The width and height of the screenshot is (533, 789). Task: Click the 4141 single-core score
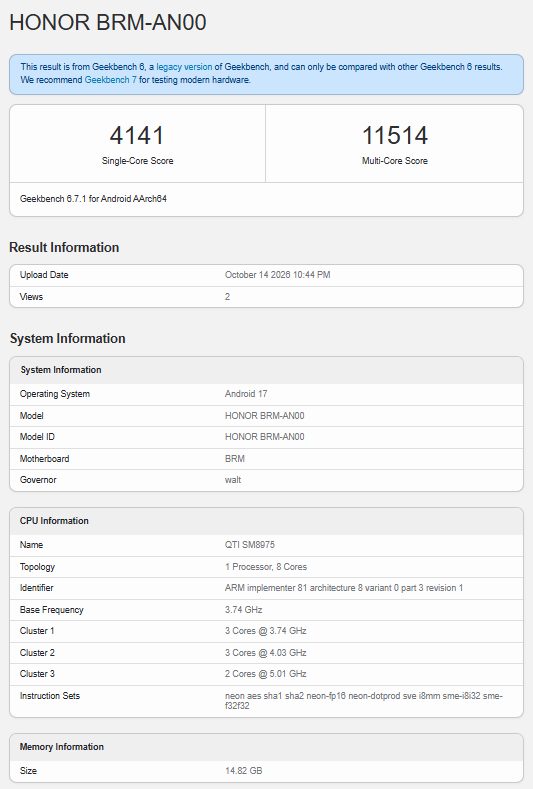[137, 135]
